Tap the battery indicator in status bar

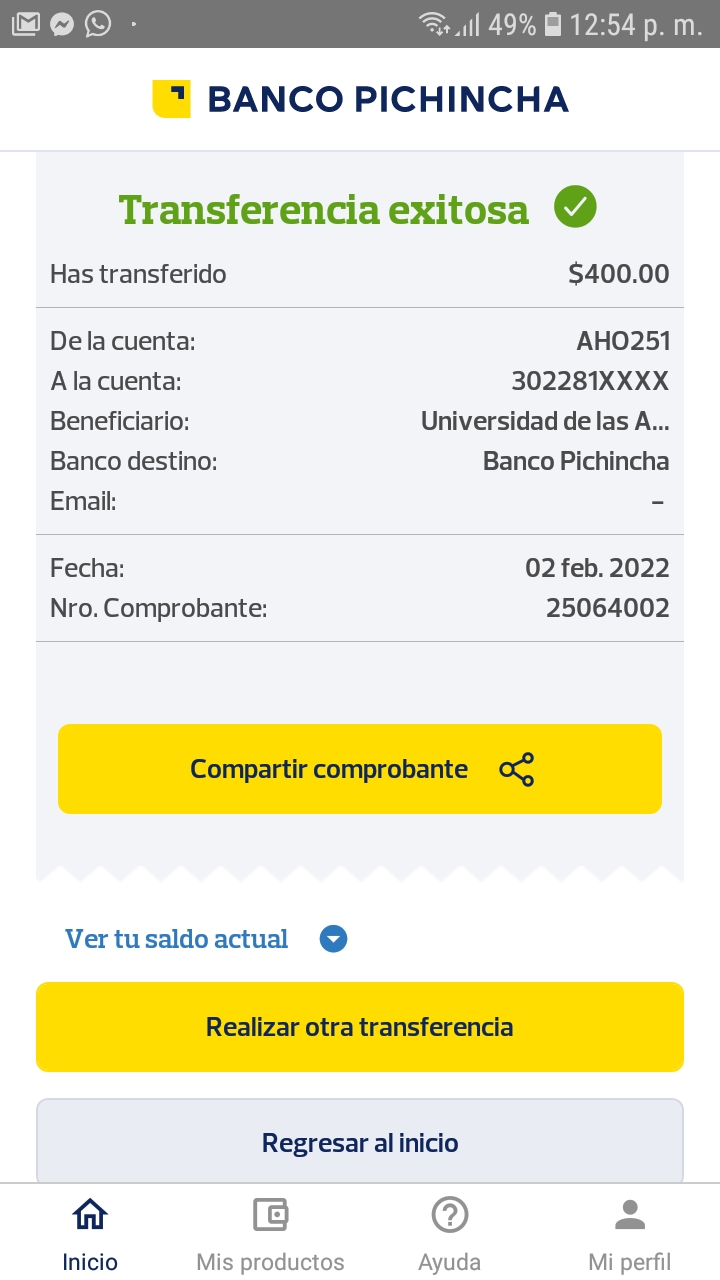pos(553,24)
